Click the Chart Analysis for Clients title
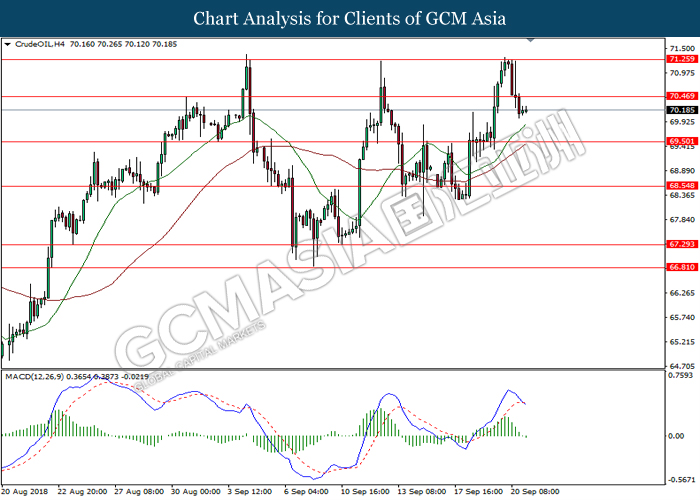700x500 pixels. coord(350,19)
